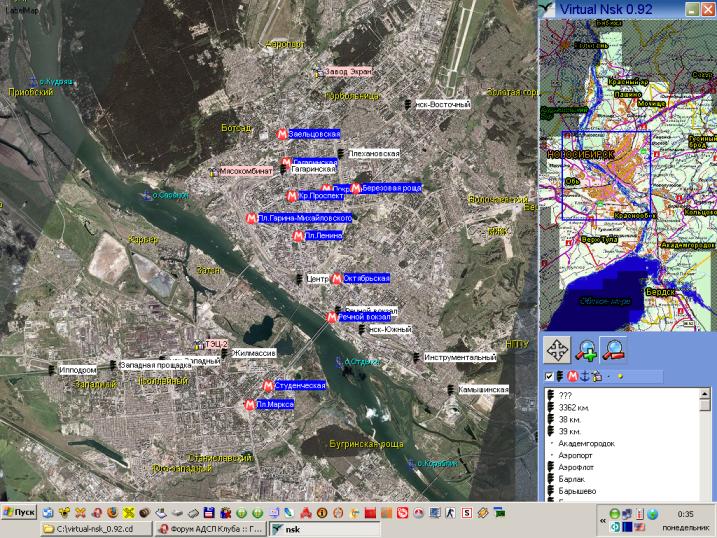The image size is (717, 538).
Task: Select the Студенческая metro marker on map
Action: (268, 386)
